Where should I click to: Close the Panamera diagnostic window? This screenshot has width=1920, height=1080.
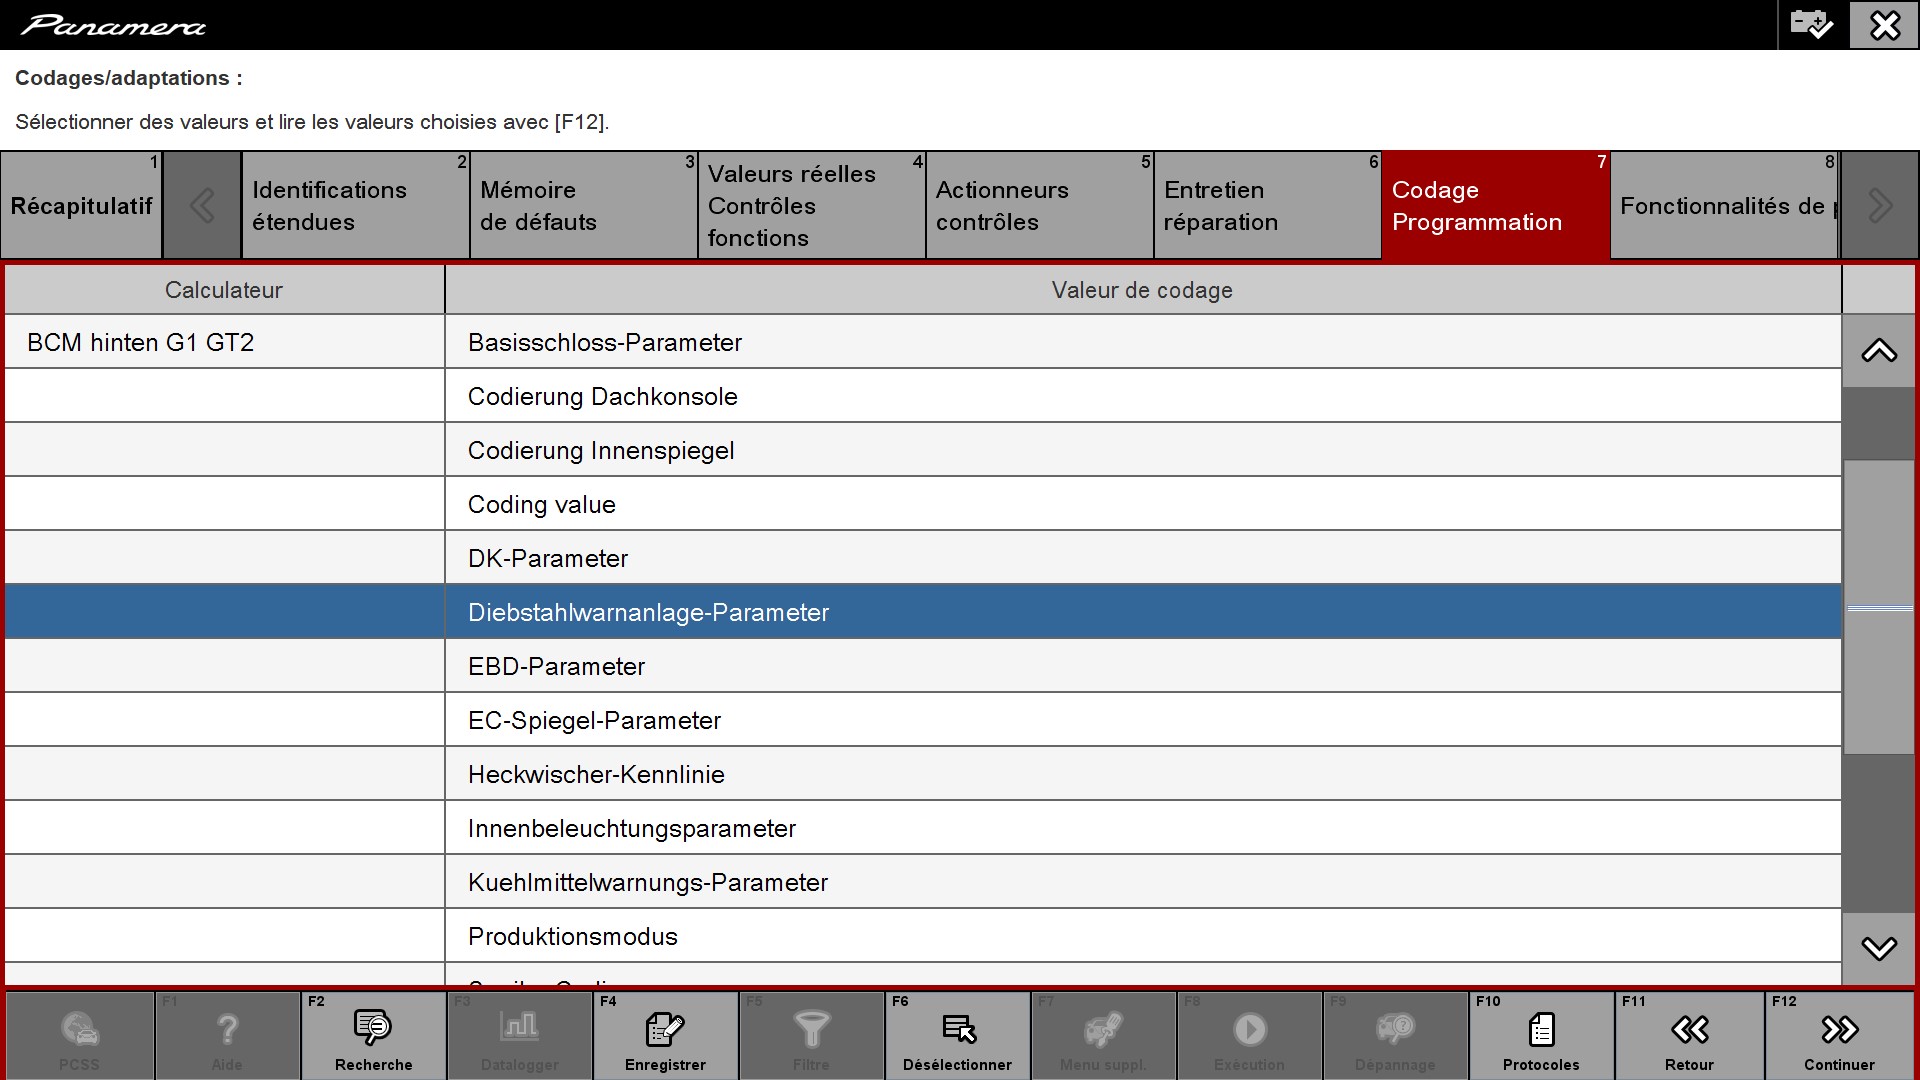1884,24
